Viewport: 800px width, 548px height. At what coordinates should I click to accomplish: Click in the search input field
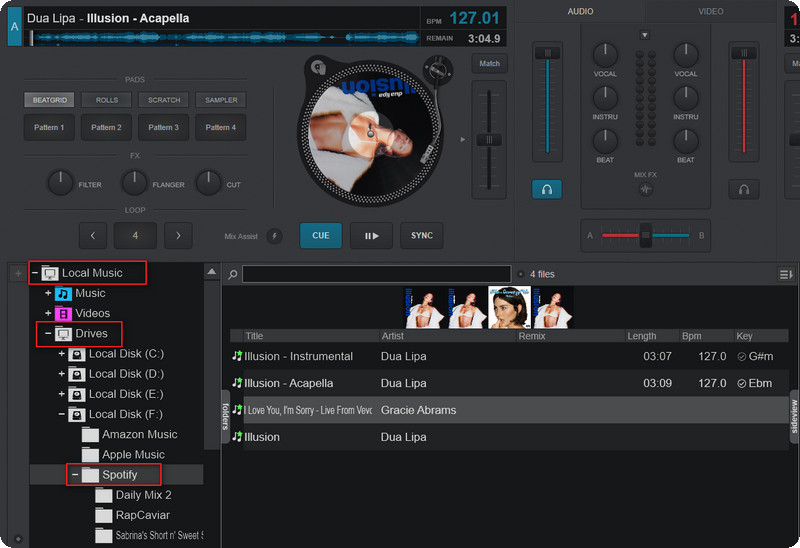pos(377,274)
